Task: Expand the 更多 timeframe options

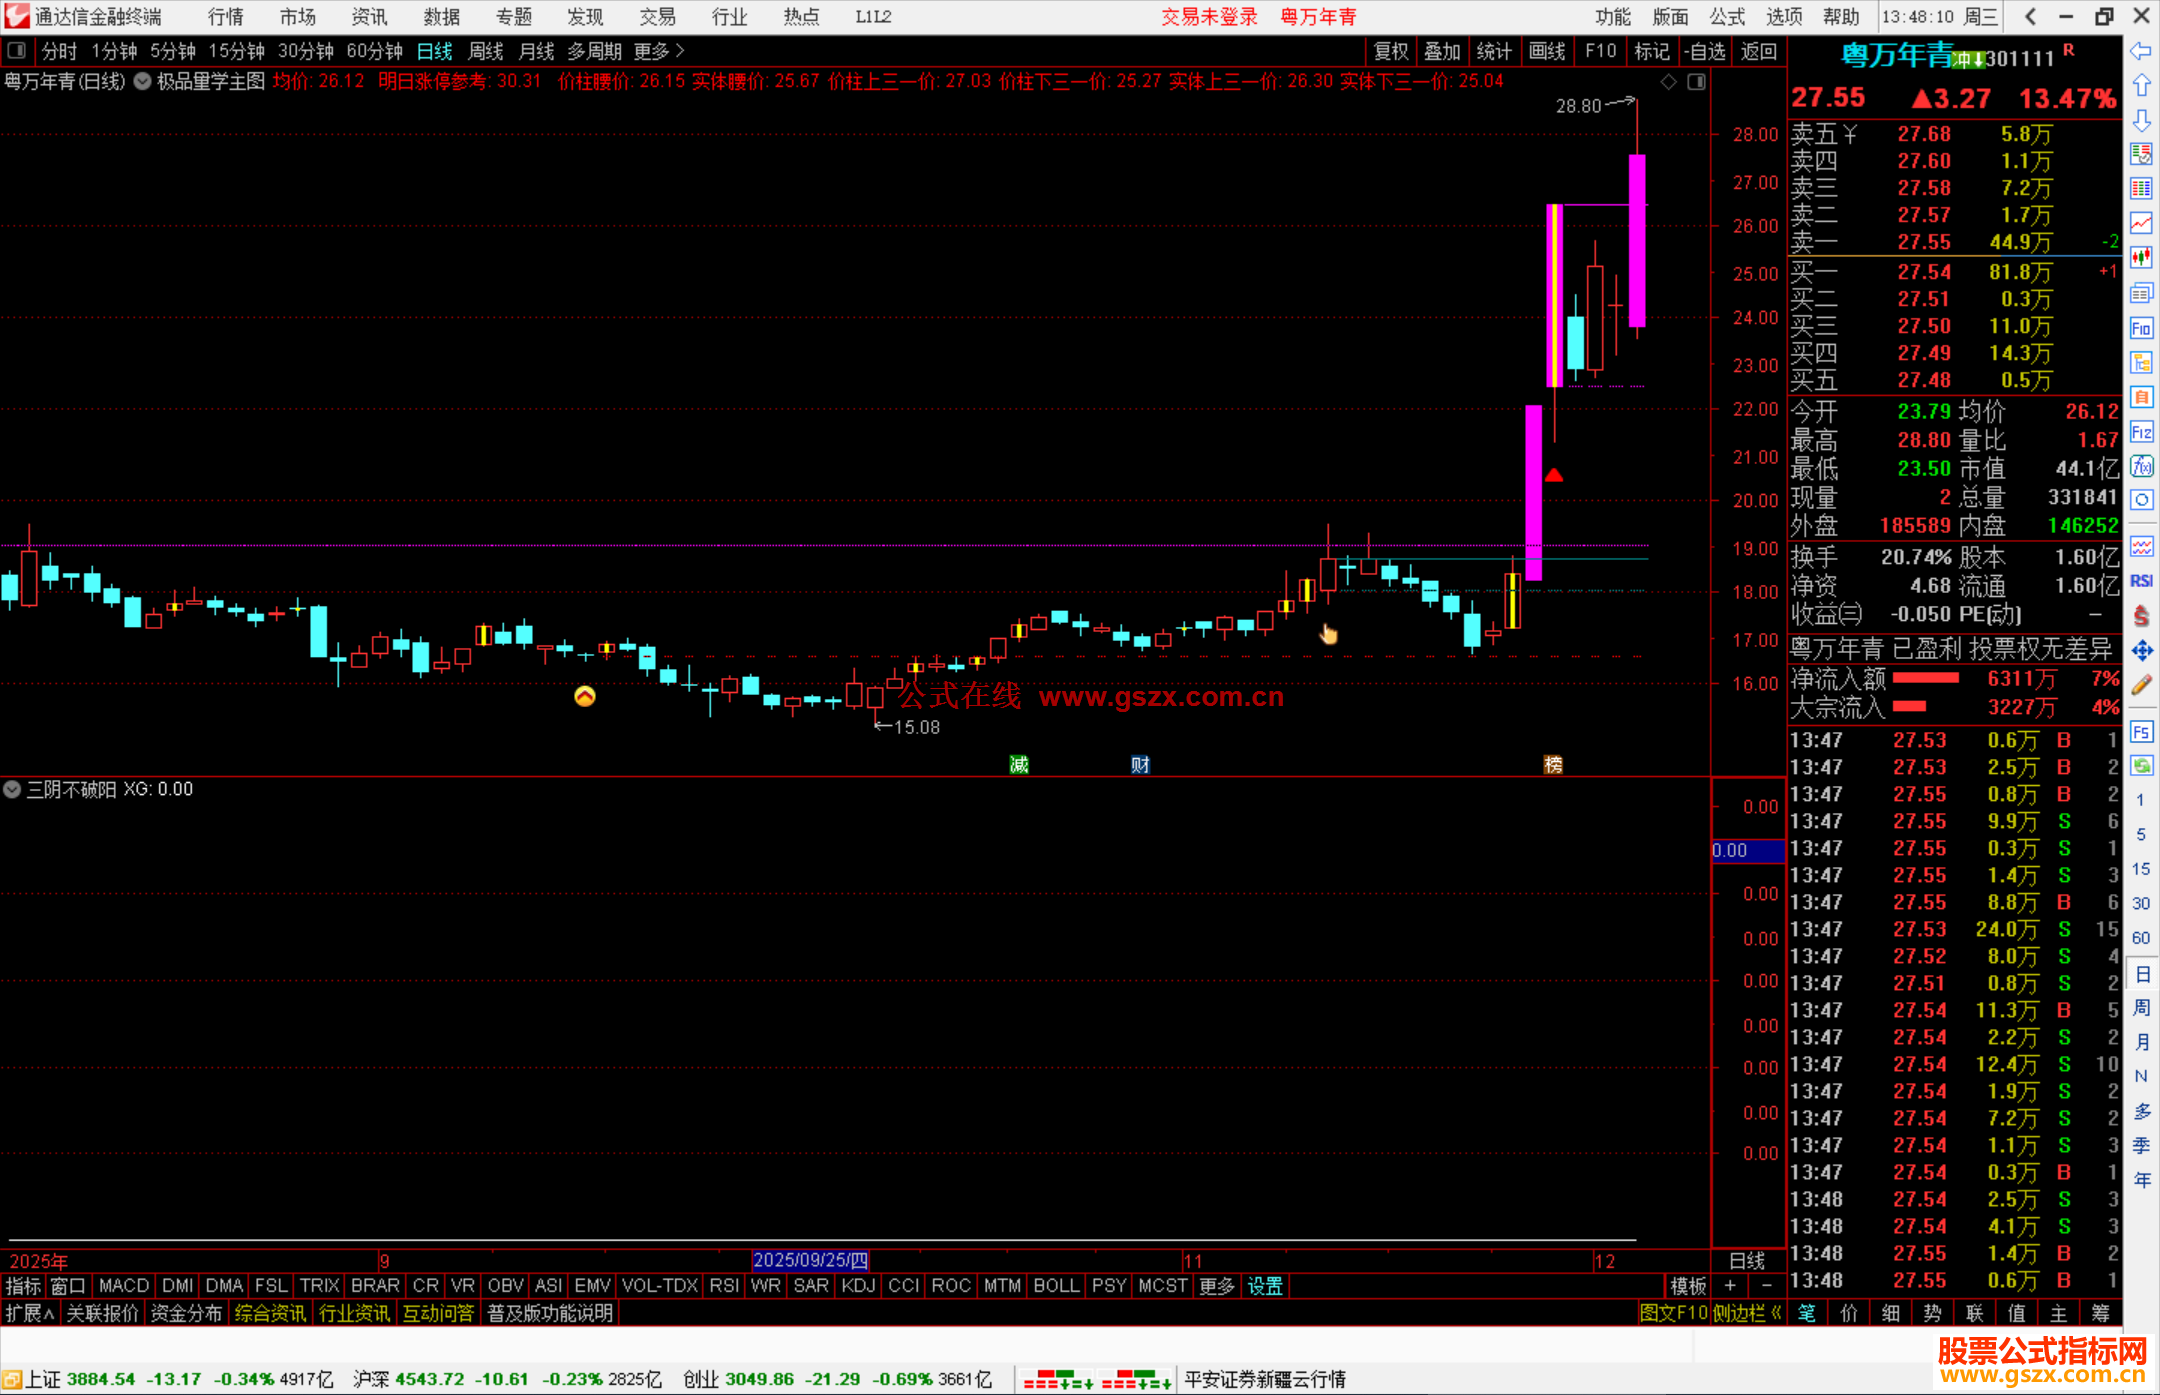Action: (658, 50)
